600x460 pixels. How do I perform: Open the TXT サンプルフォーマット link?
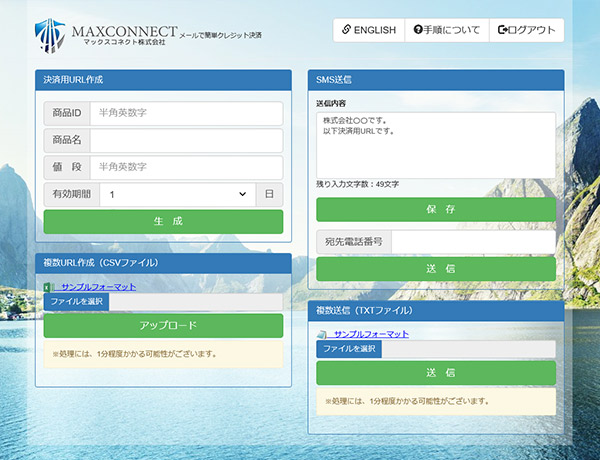pos(371,334)
